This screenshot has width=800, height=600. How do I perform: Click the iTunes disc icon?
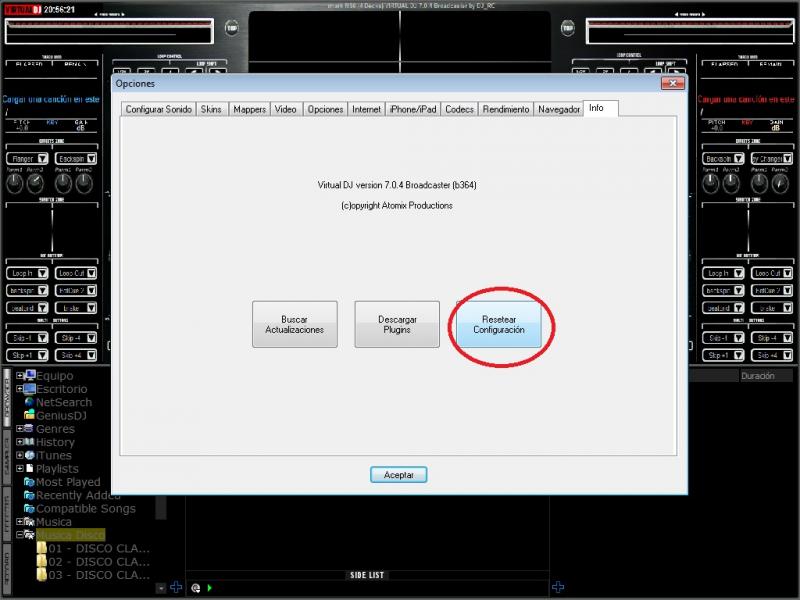click(x=30, y=455)
